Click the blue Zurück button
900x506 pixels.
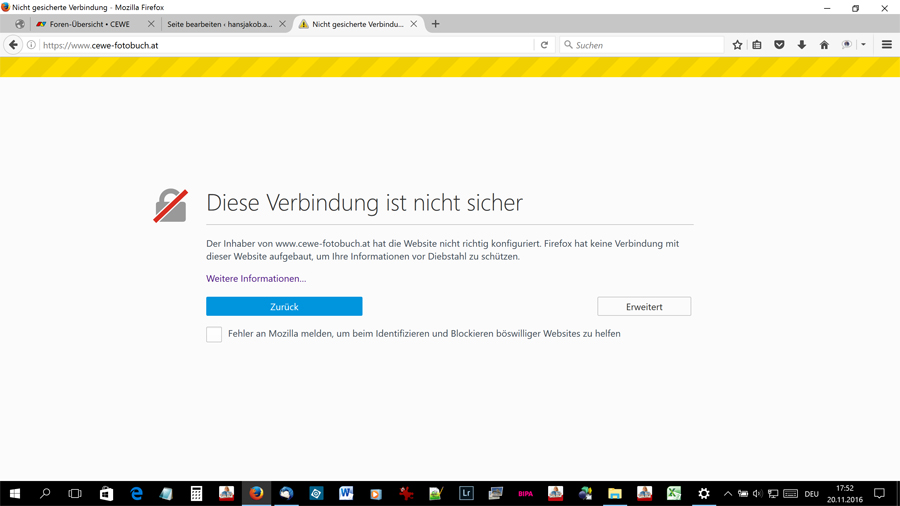tap(284, 306)
